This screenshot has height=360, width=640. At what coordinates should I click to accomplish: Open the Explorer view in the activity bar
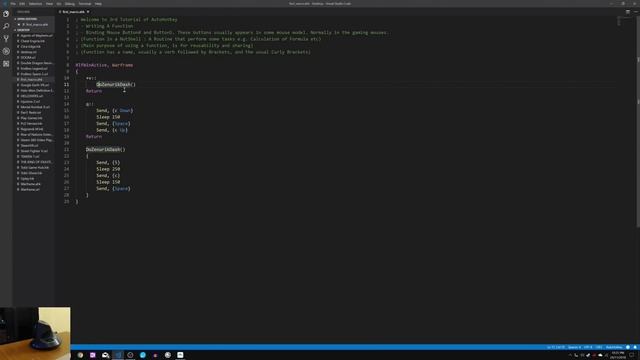(x=6, y=14)
